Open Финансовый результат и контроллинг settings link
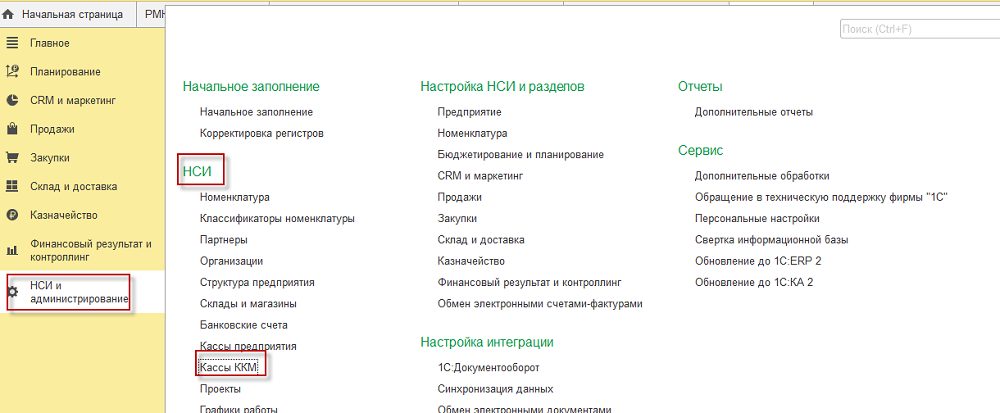Image resolution: width=1000 pixels, height=413 pixels. [529, 282]
